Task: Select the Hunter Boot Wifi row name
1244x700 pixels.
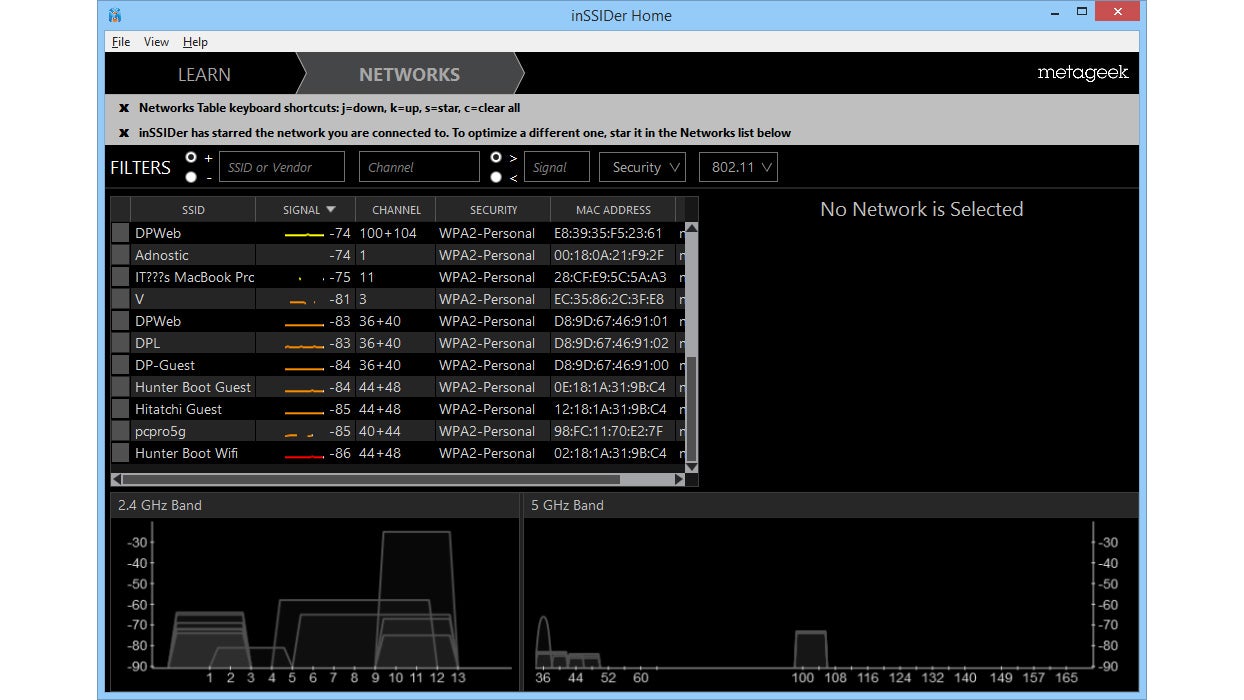Action: pyautogui.click(x=186, y=453)
